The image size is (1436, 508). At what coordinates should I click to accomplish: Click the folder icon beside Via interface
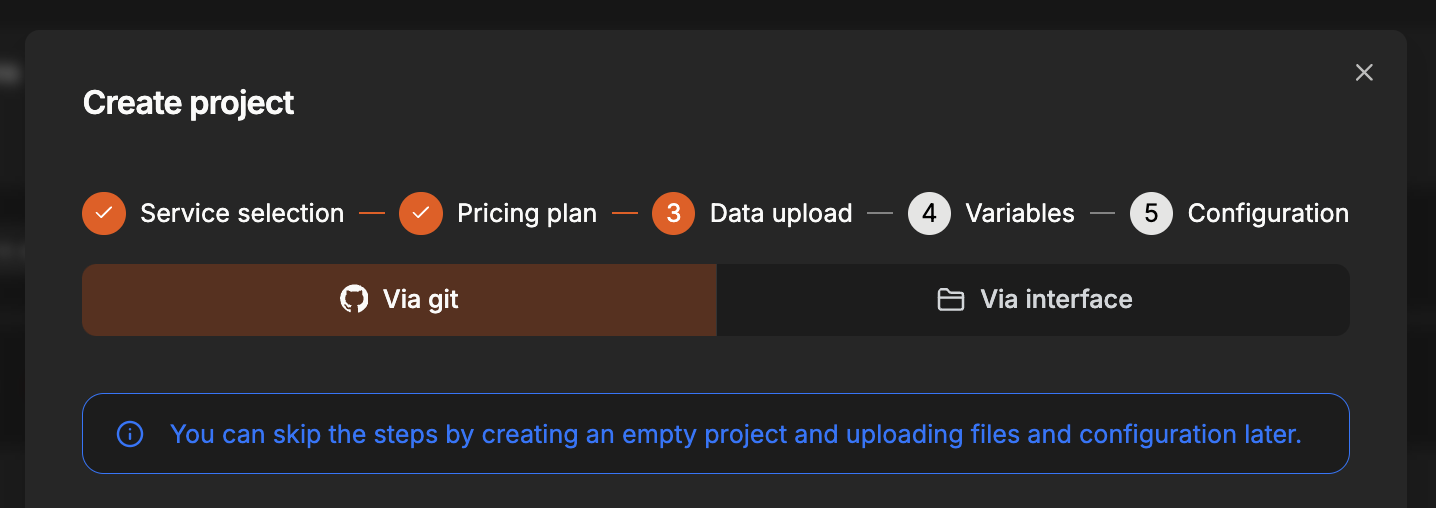pos(950,299)
